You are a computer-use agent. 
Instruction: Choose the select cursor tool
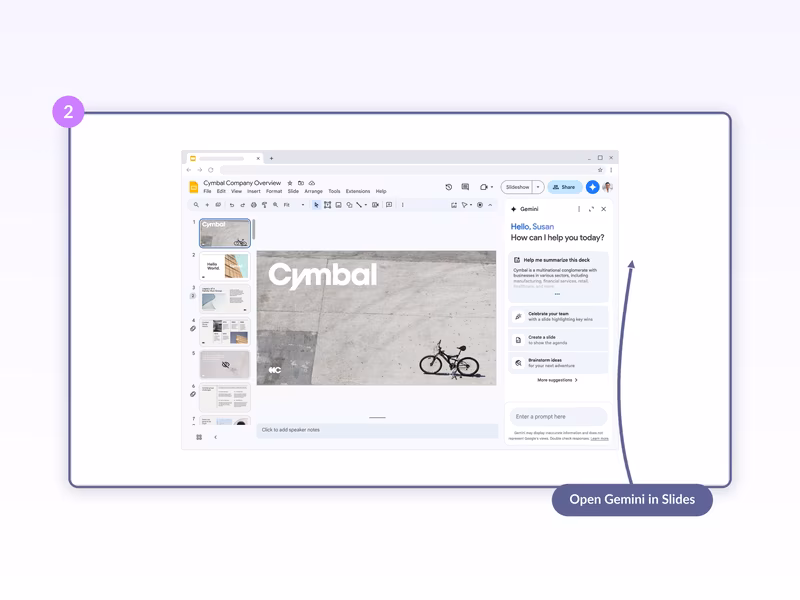click(x=316, y=205)
